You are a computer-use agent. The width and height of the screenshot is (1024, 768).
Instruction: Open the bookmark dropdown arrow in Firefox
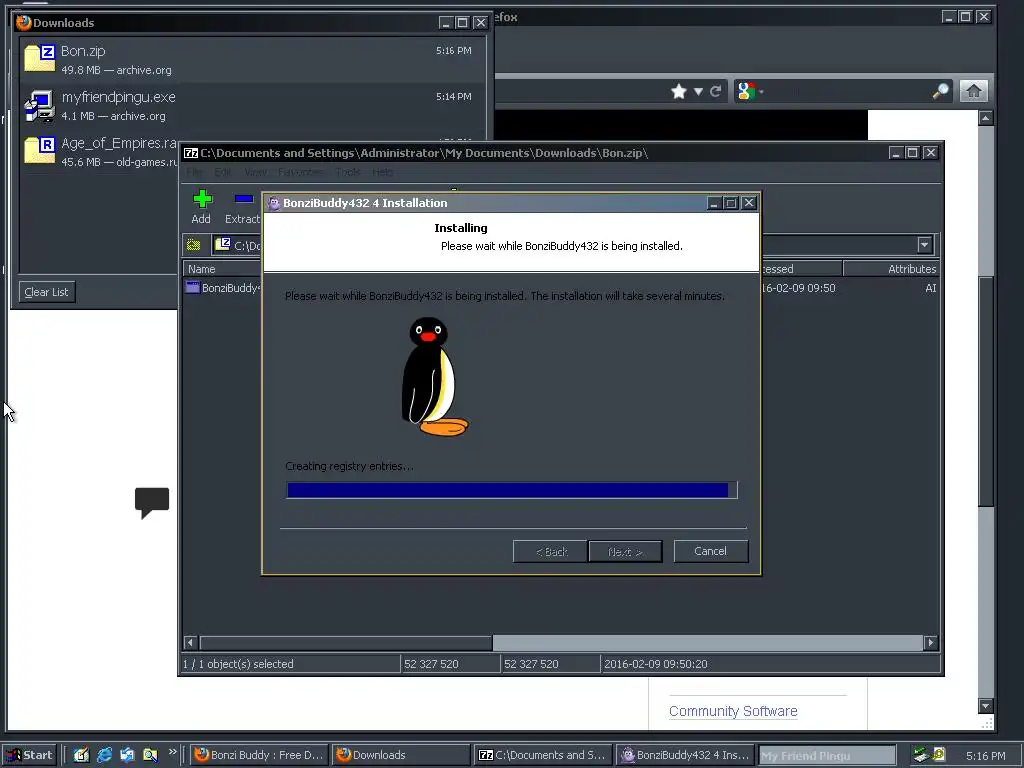[698, 91]
